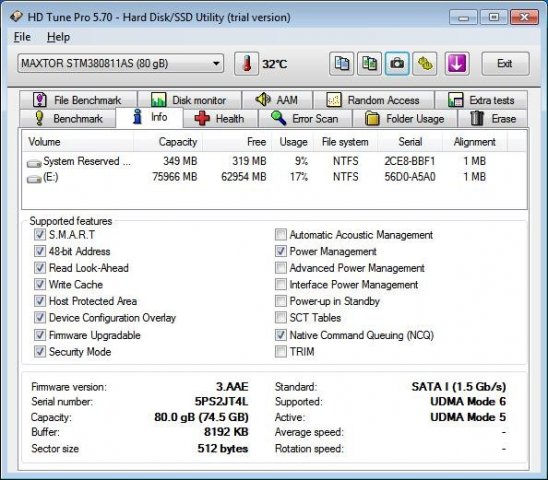The image size is (548, 480).
Task: Click the copy screenshot to clipboard icon
Action: click(x=369, y=64)
